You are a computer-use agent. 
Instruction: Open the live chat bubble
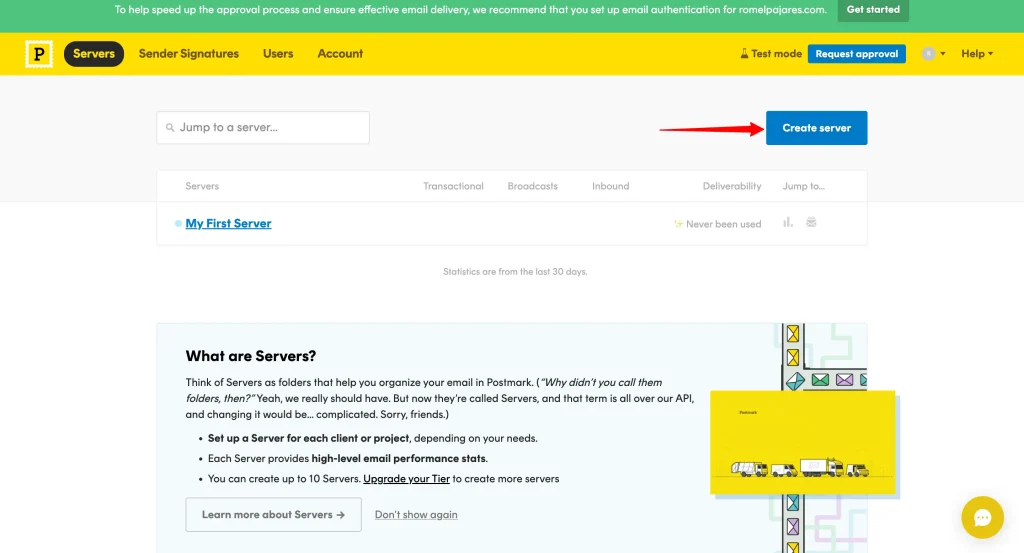pos(982,517)
